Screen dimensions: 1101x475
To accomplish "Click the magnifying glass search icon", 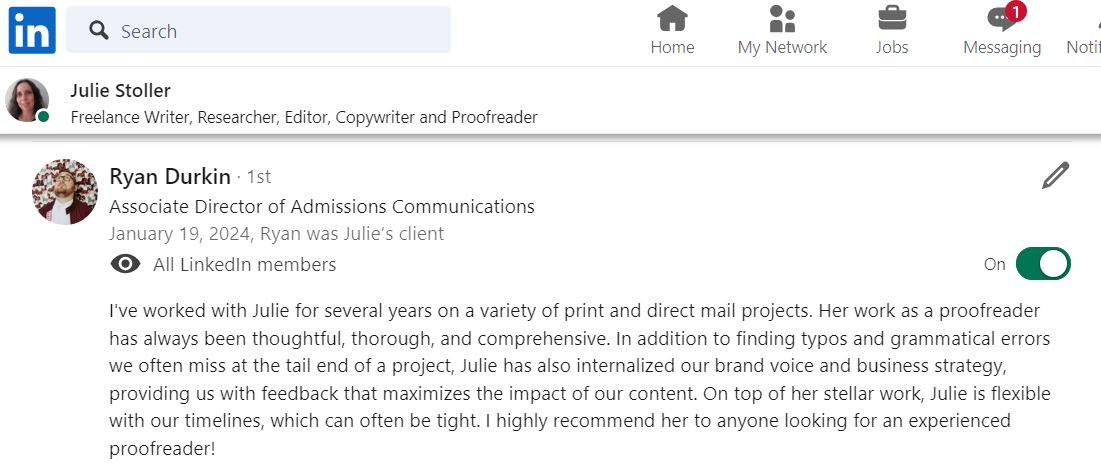I will click(x=99, y=30).
